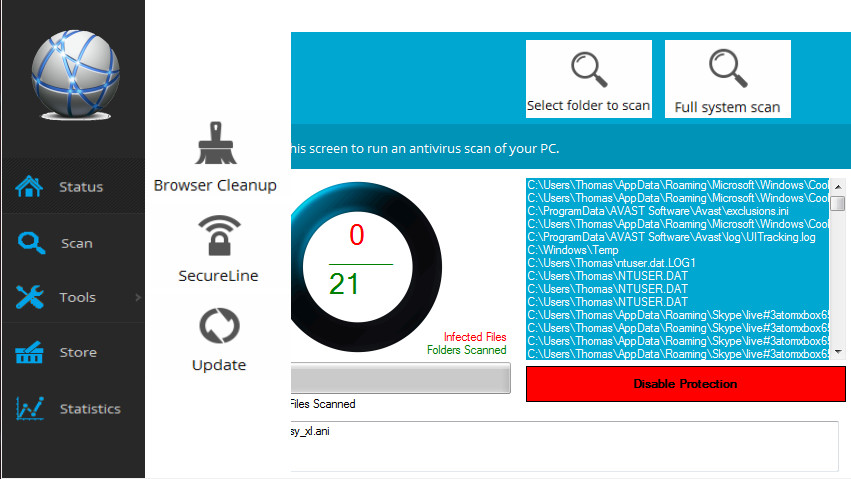Viewport: 851px width, 479px height.
Task: Click the green folders scanned count 21
Action: [344, 284]
